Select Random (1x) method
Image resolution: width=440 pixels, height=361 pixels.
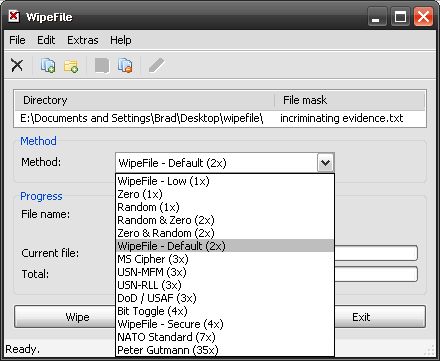click(224, 207)
